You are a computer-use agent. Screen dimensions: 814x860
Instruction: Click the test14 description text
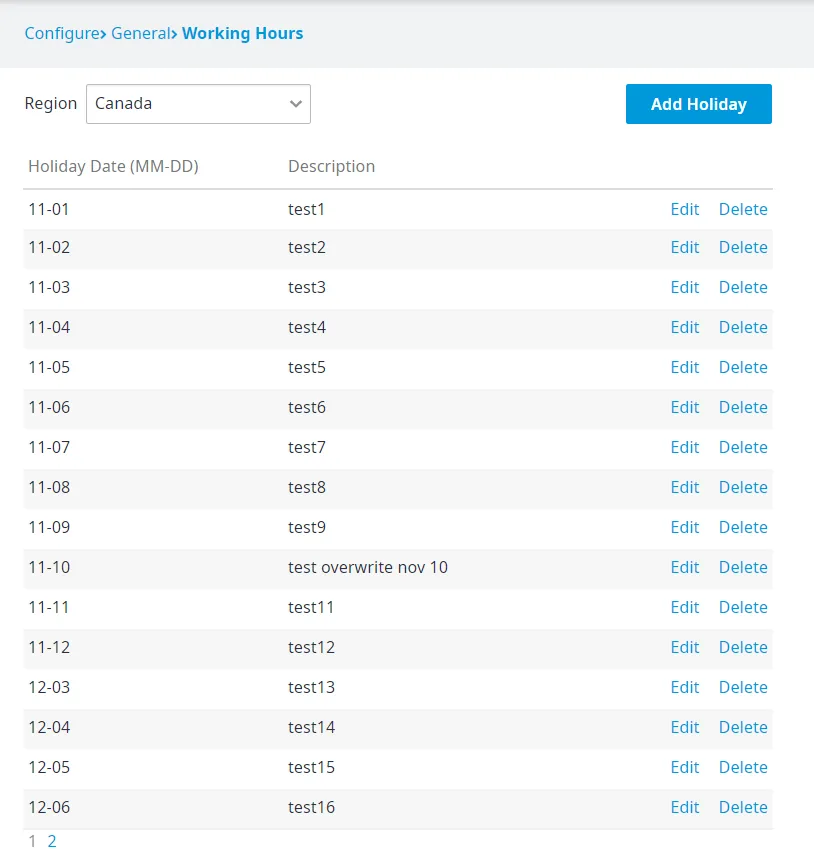click(312, 728)
